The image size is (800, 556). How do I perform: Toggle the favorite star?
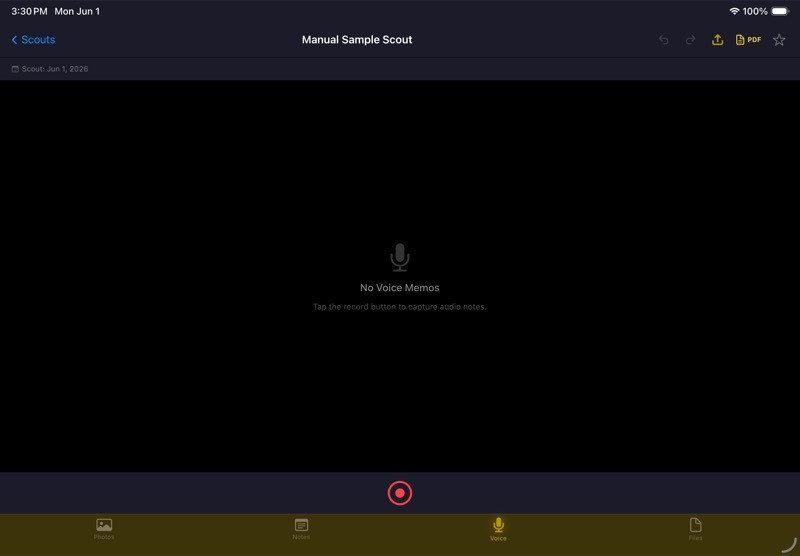click(x=779, y=40)
